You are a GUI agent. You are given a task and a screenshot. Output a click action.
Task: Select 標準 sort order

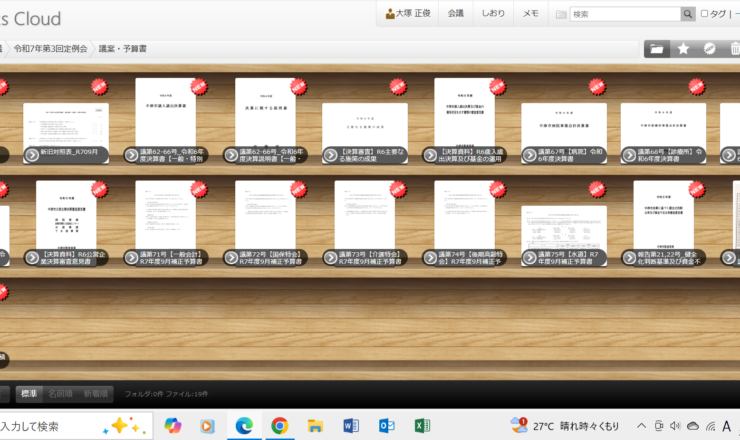coord(30,393)
